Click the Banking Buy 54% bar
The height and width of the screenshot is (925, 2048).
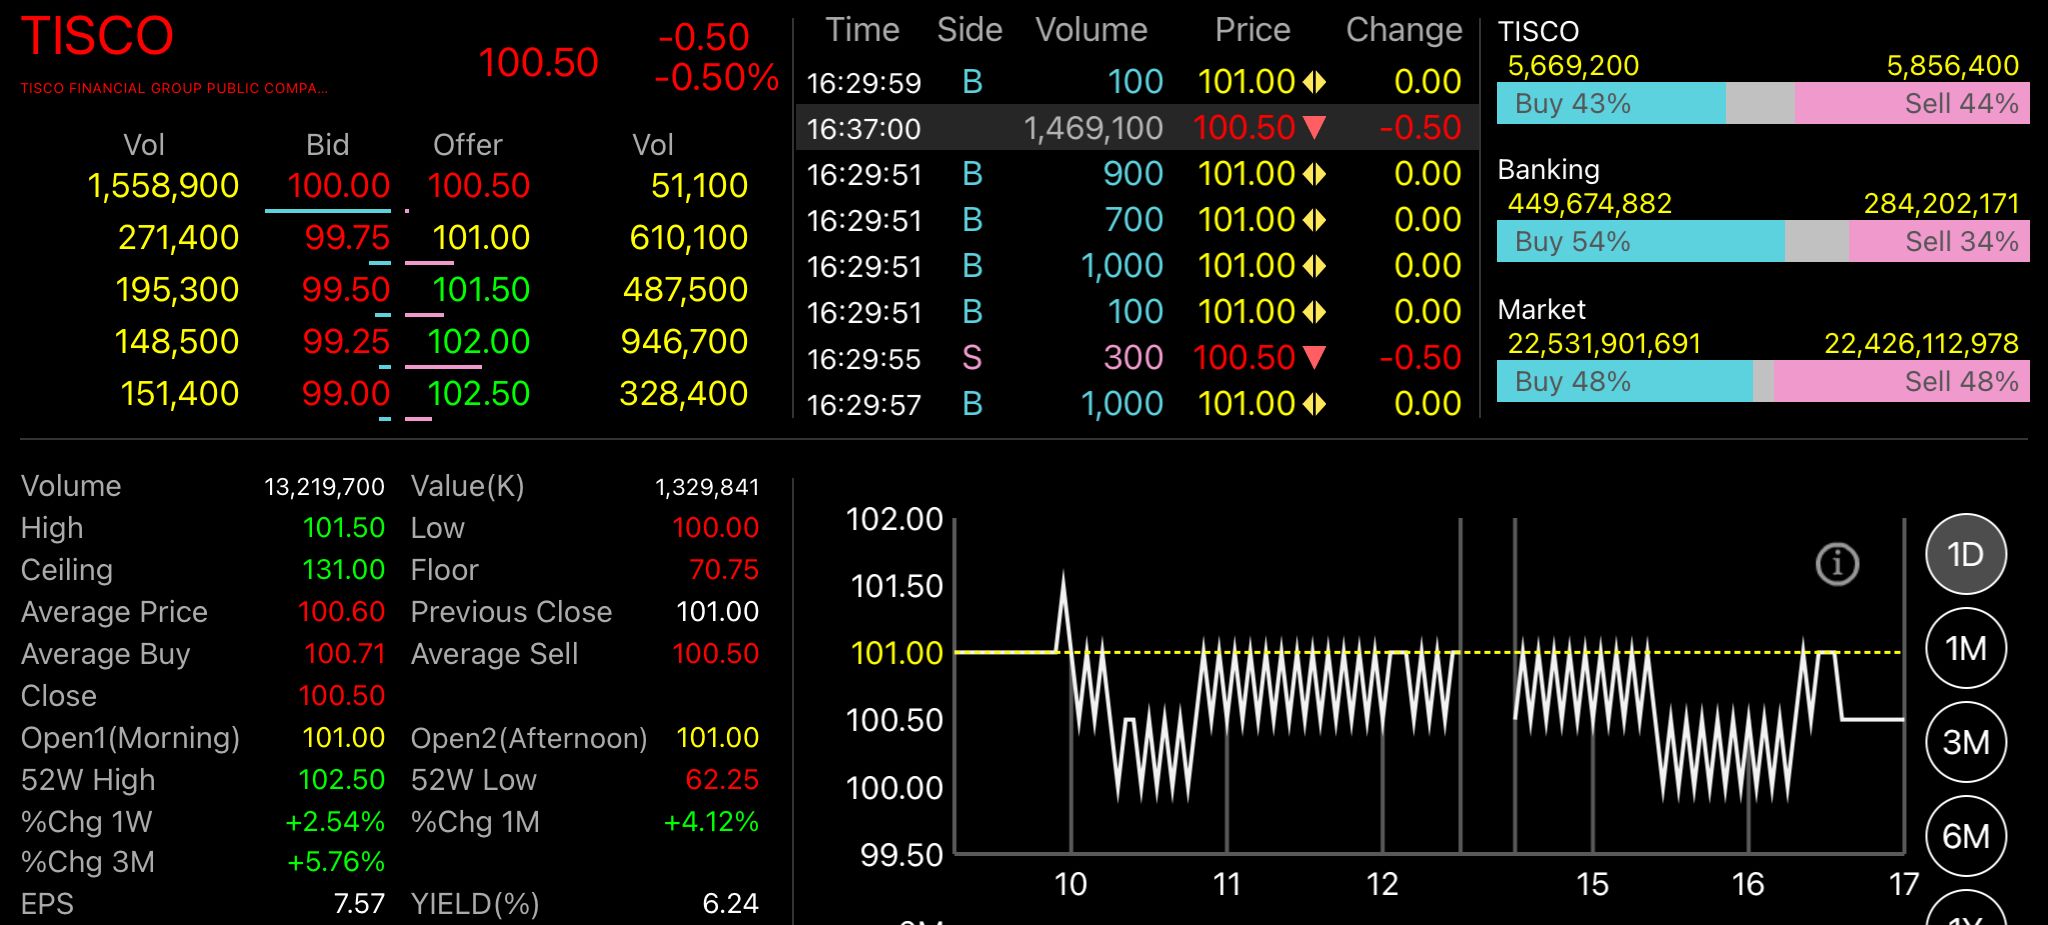point(1640,242)
